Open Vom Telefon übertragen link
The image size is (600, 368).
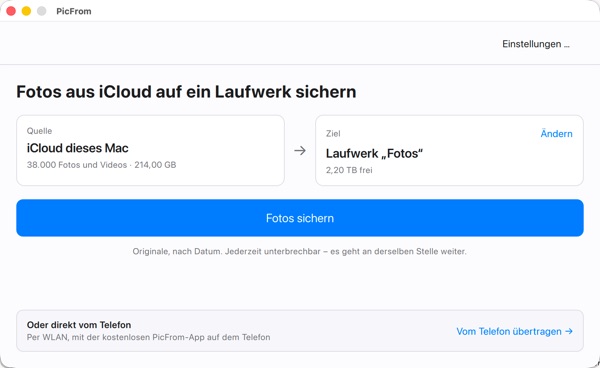click(514, 331)
